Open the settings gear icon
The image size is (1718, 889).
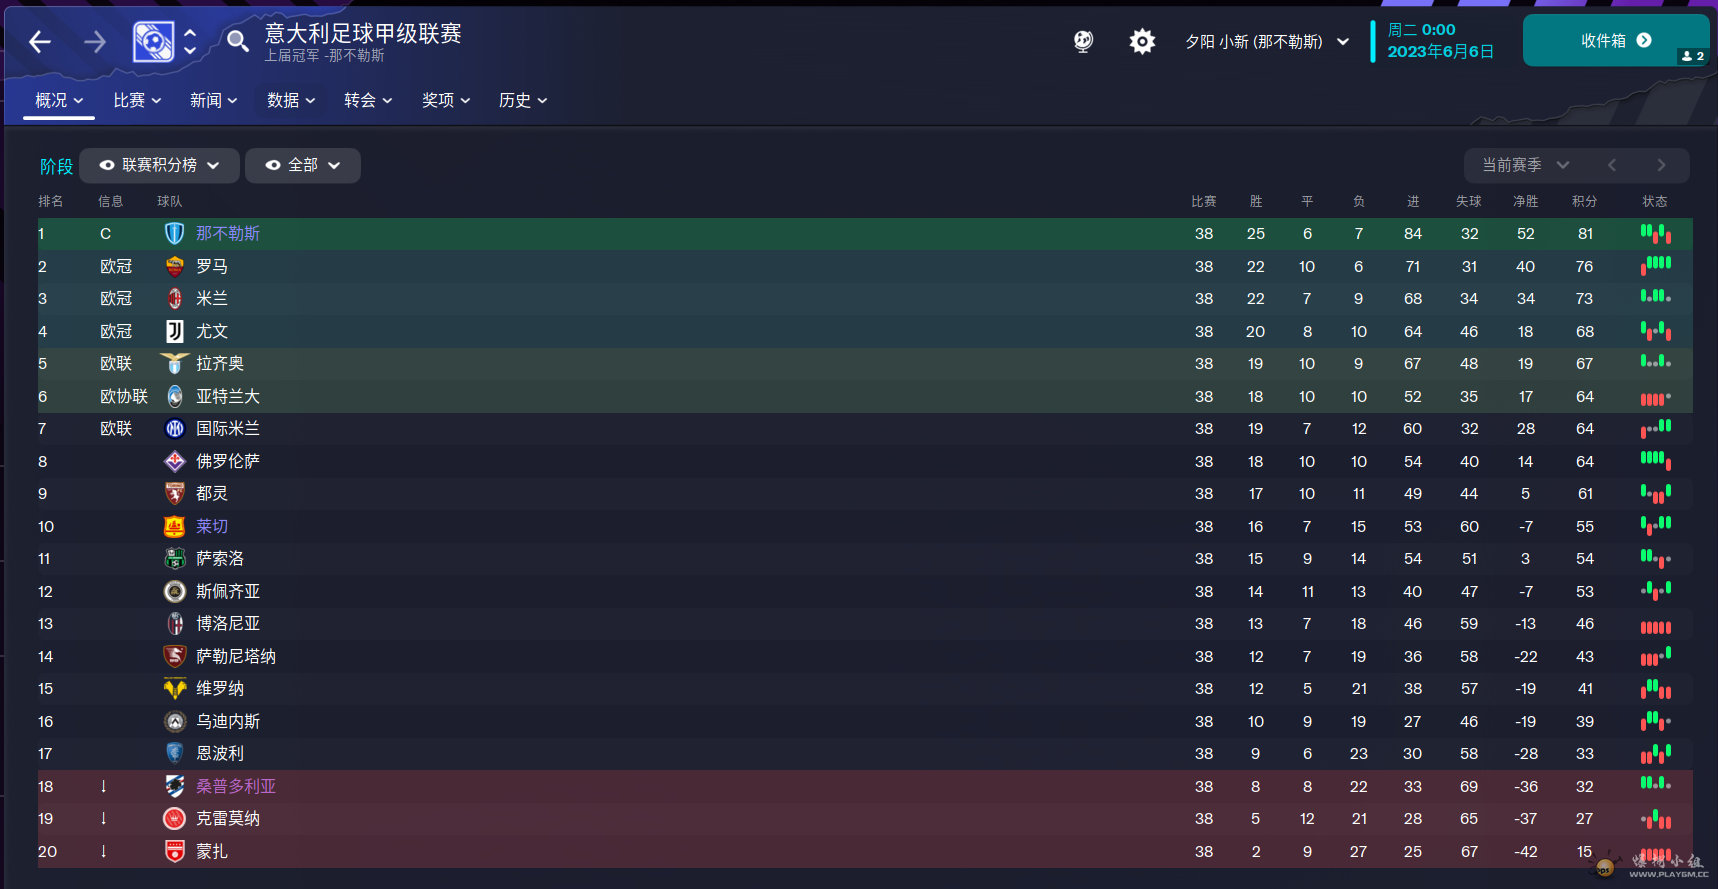pos(1142,41)
